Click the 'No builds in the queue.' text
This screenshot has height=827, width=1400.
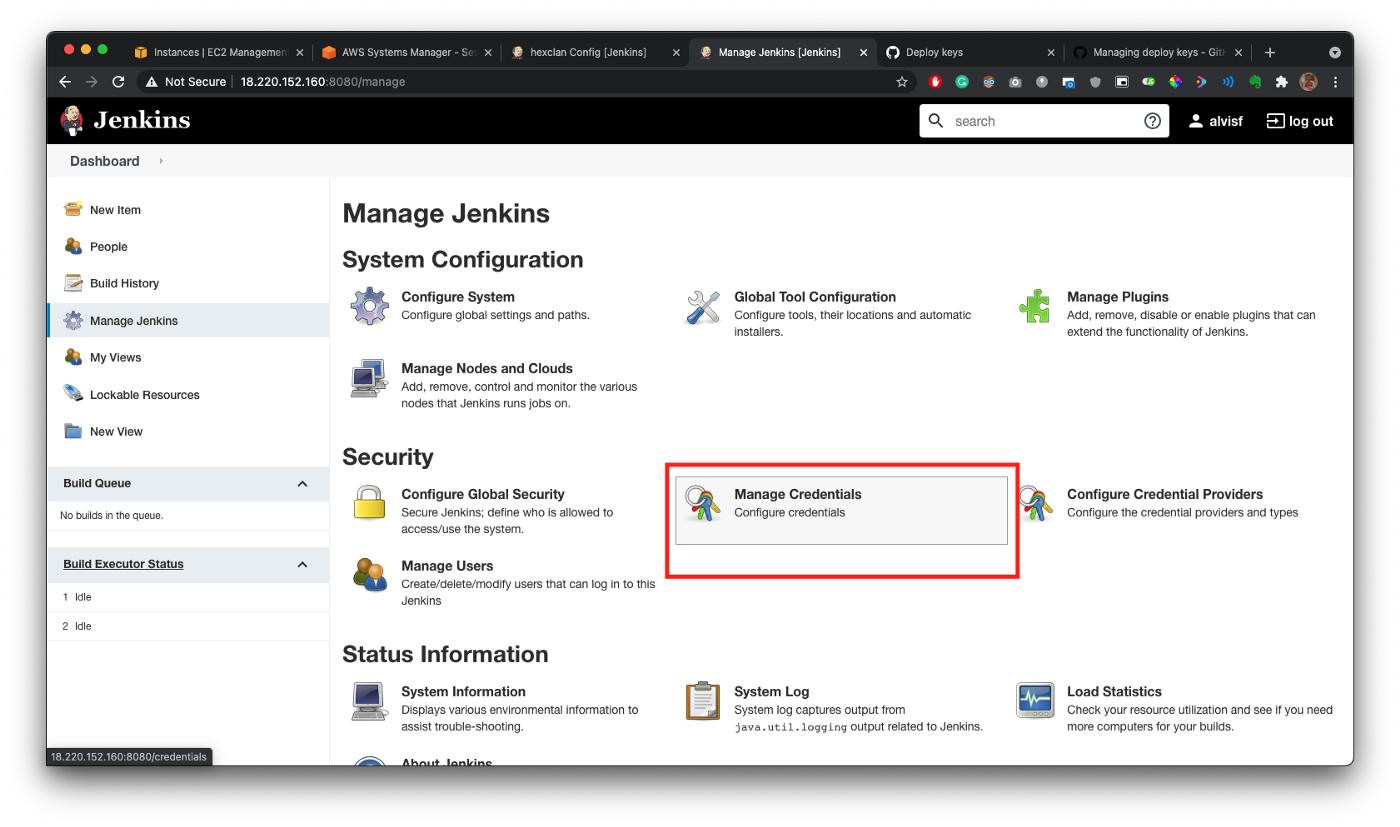112,516
